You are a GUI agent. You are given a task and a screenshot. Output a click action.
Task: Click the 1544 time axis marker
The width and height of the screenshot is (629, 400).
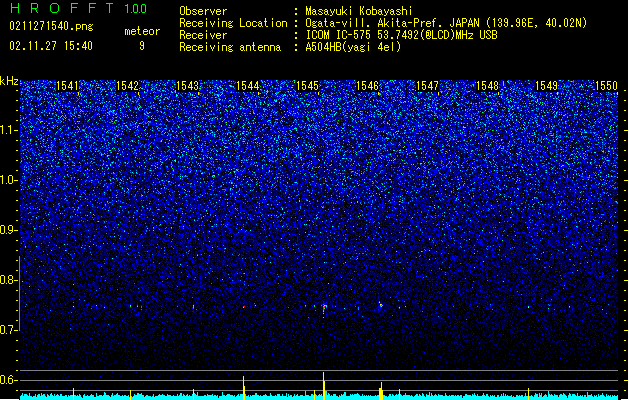point(248,86)
